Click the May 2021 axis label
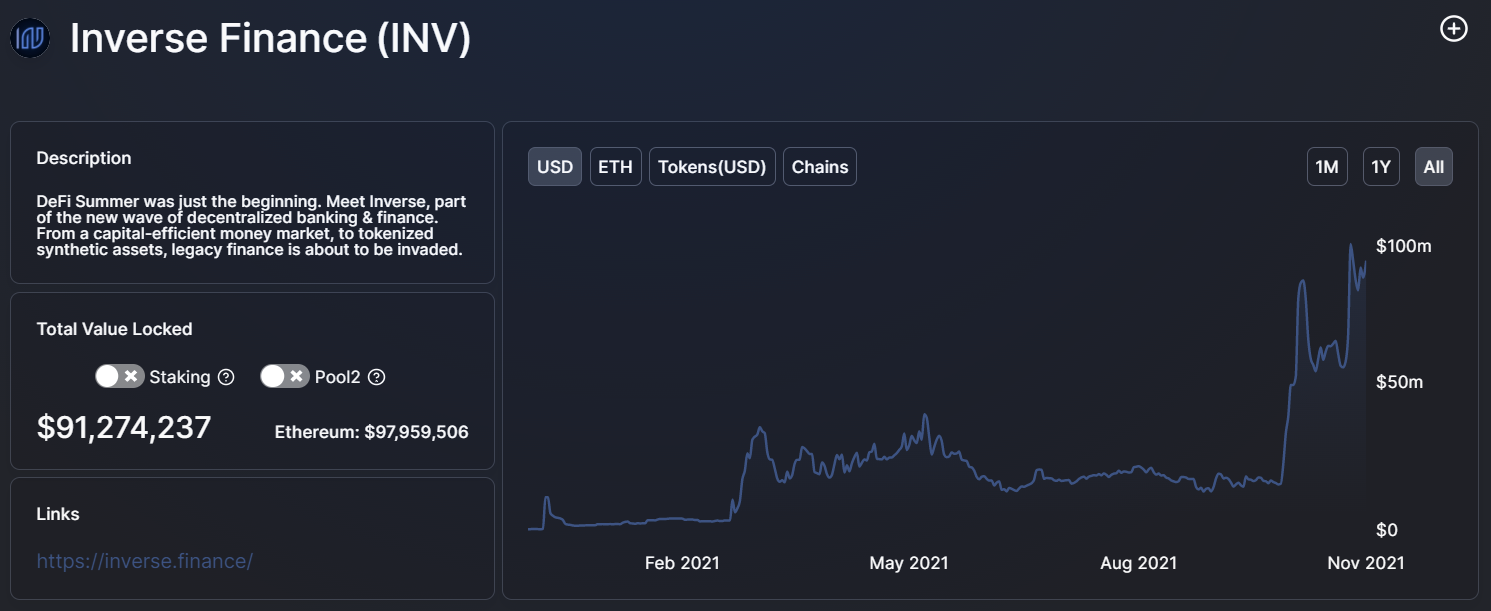The height and width of the screenshot is (611, 1491). (x=909, y=563)
